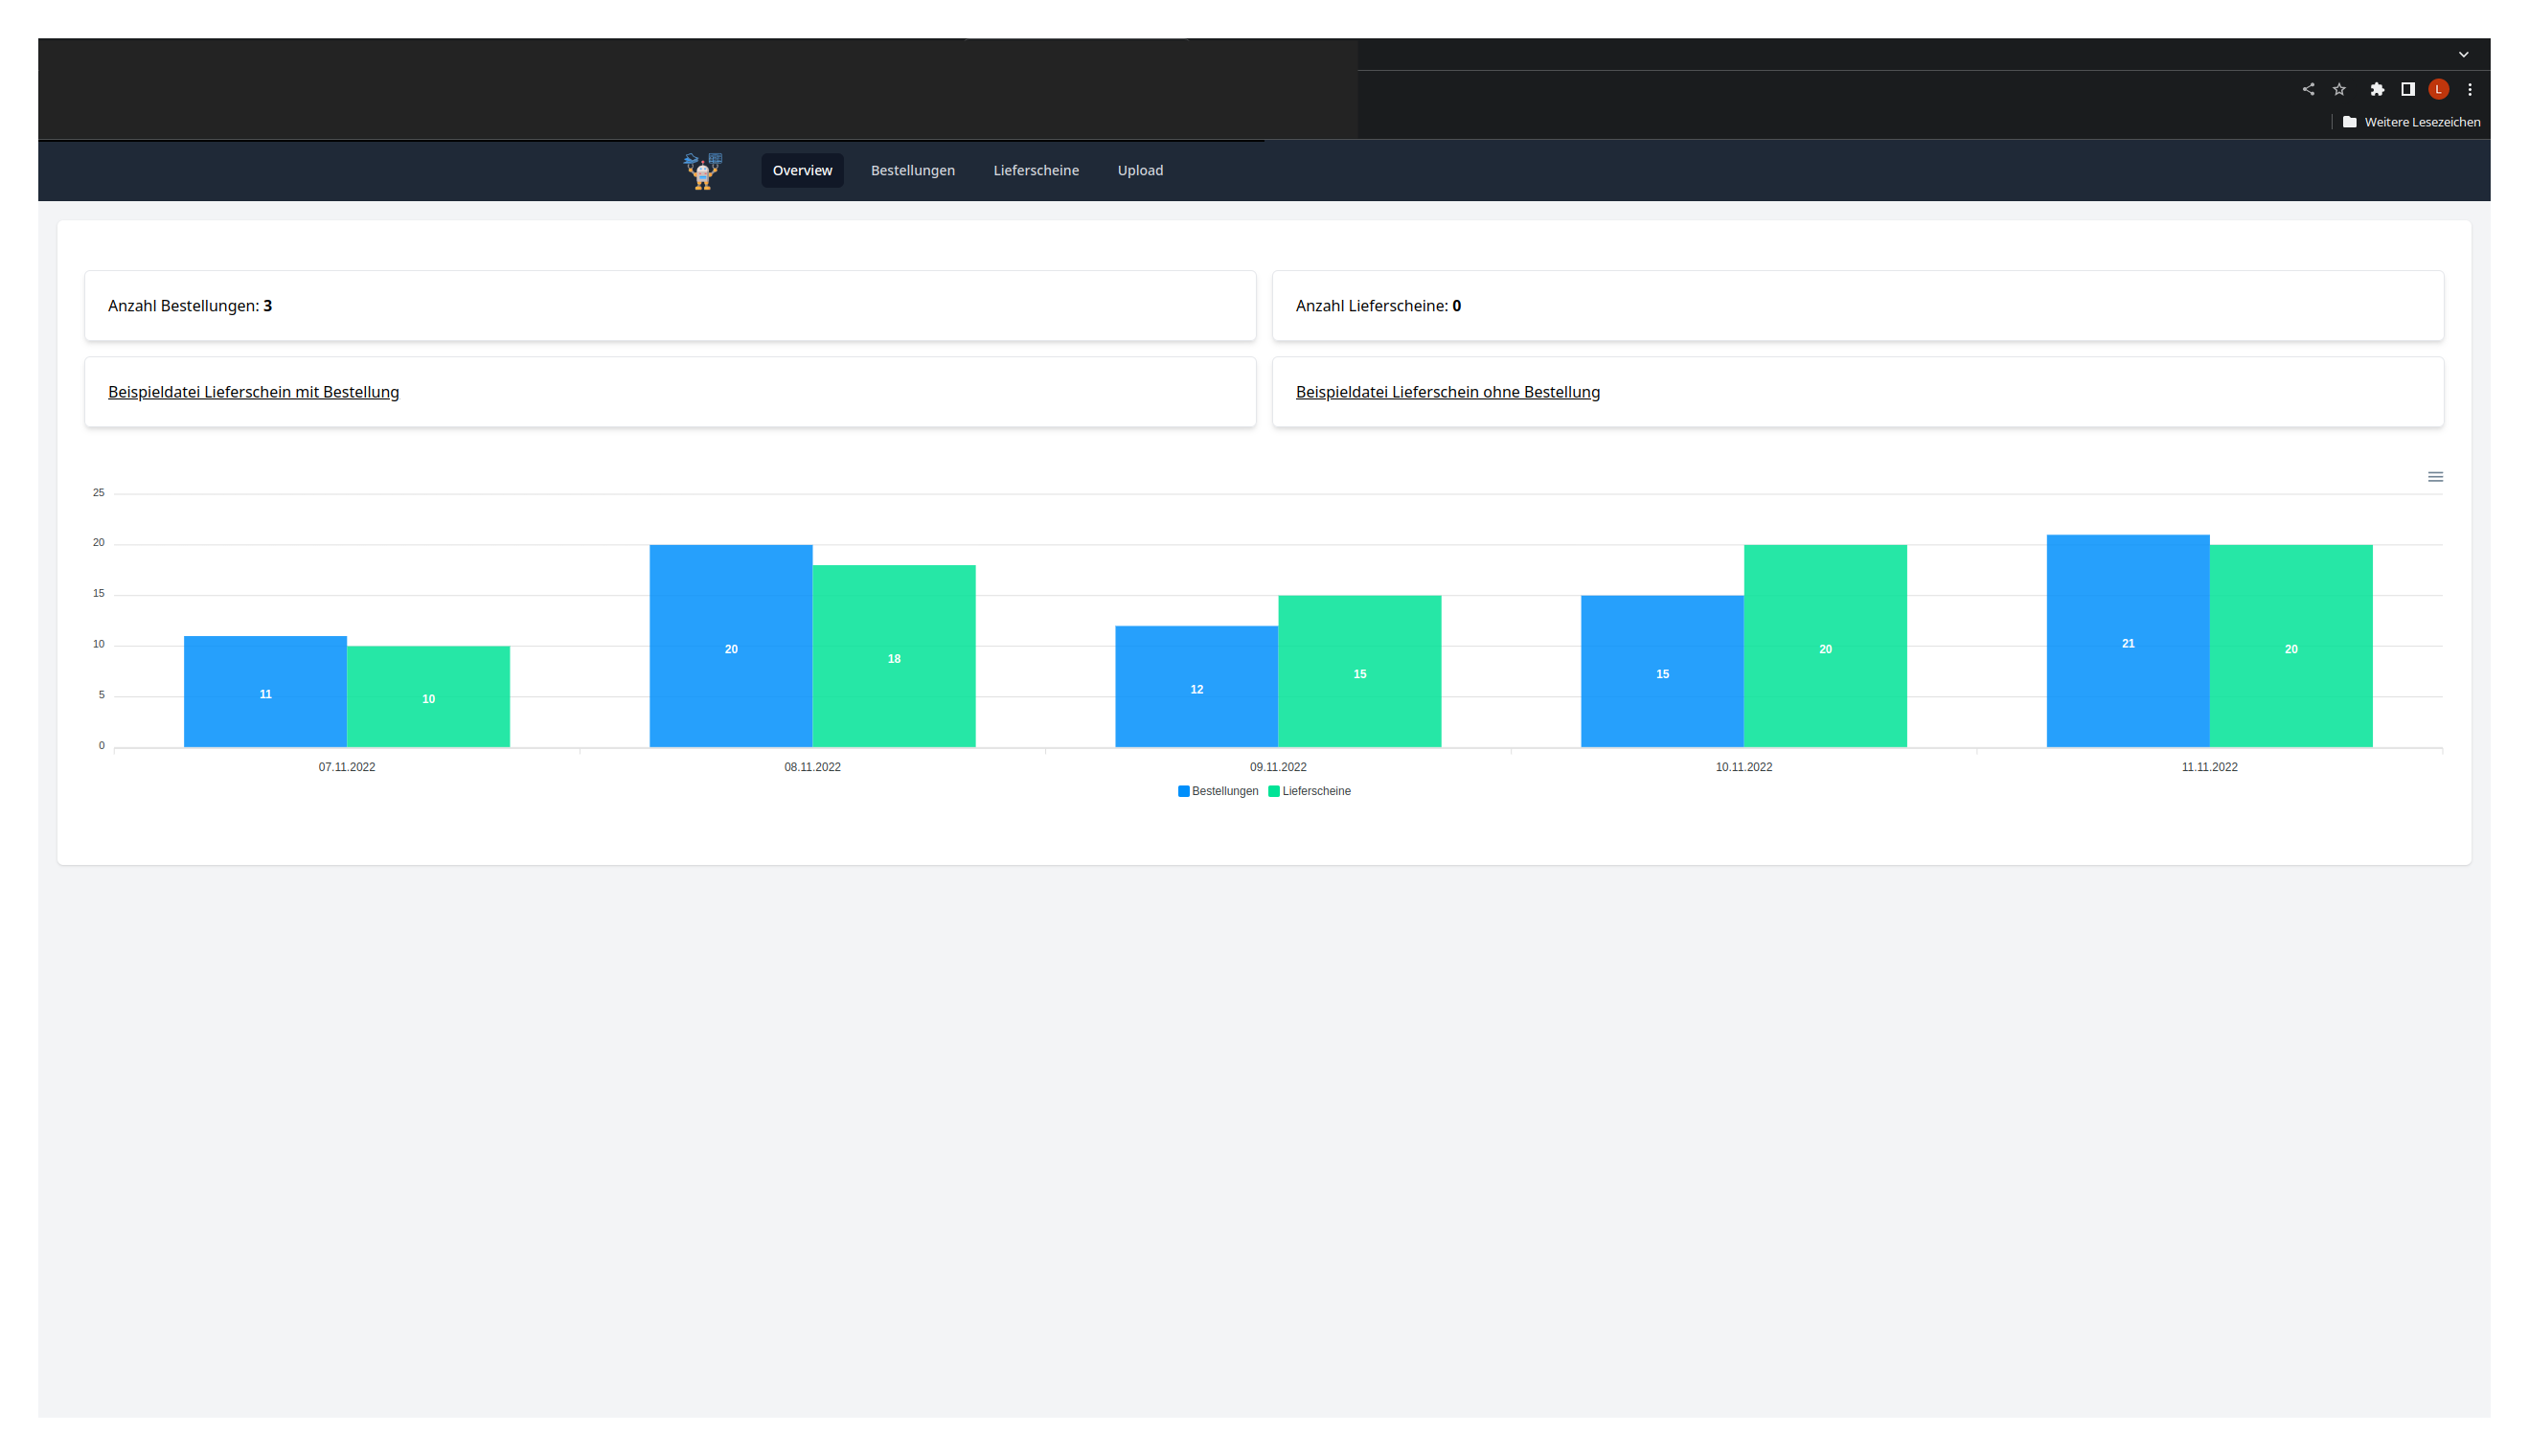Viewport: 2529px width, 1456px height.
Task: Open the browser extensions puzzle icon
Action: pos(2377,89)
